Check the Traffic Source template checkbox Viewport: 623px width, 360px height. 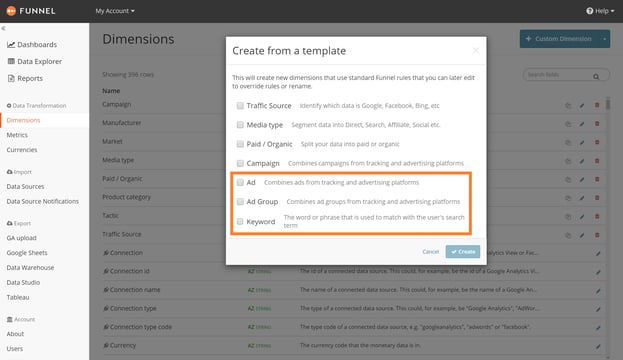point(240,106)
